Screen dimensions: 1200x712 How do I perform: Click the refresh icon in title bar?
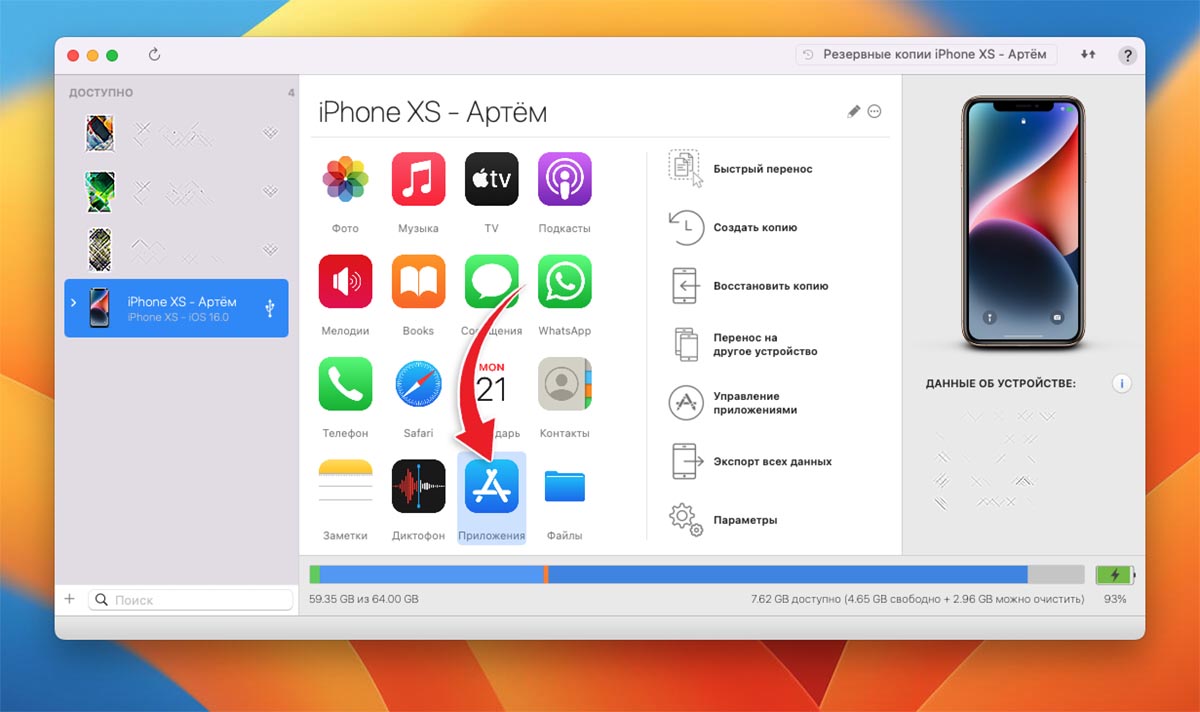point(154,54)
